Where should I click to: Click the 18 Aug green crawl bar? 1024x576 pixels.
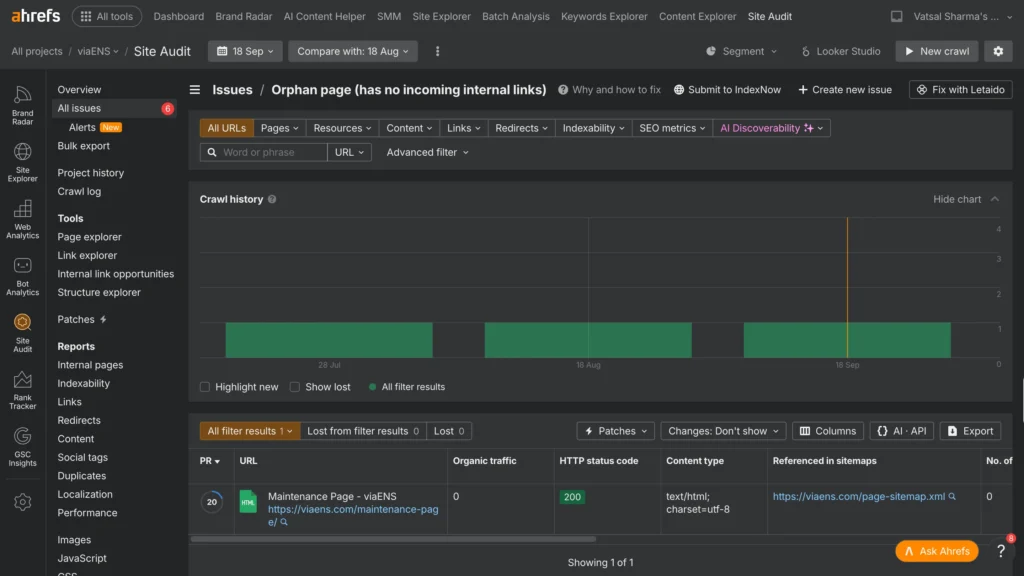[588, 340]
